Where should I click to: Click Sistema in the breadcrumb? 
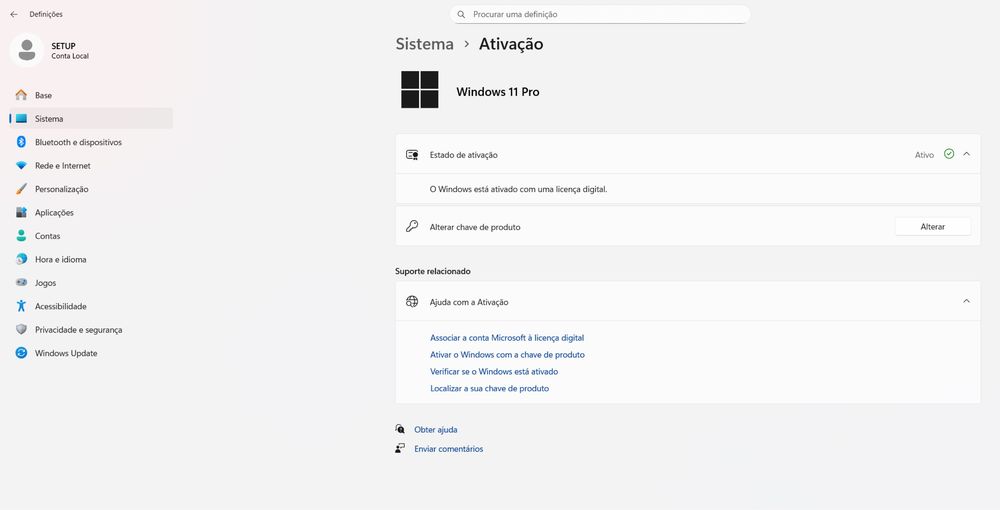[424, 44]
